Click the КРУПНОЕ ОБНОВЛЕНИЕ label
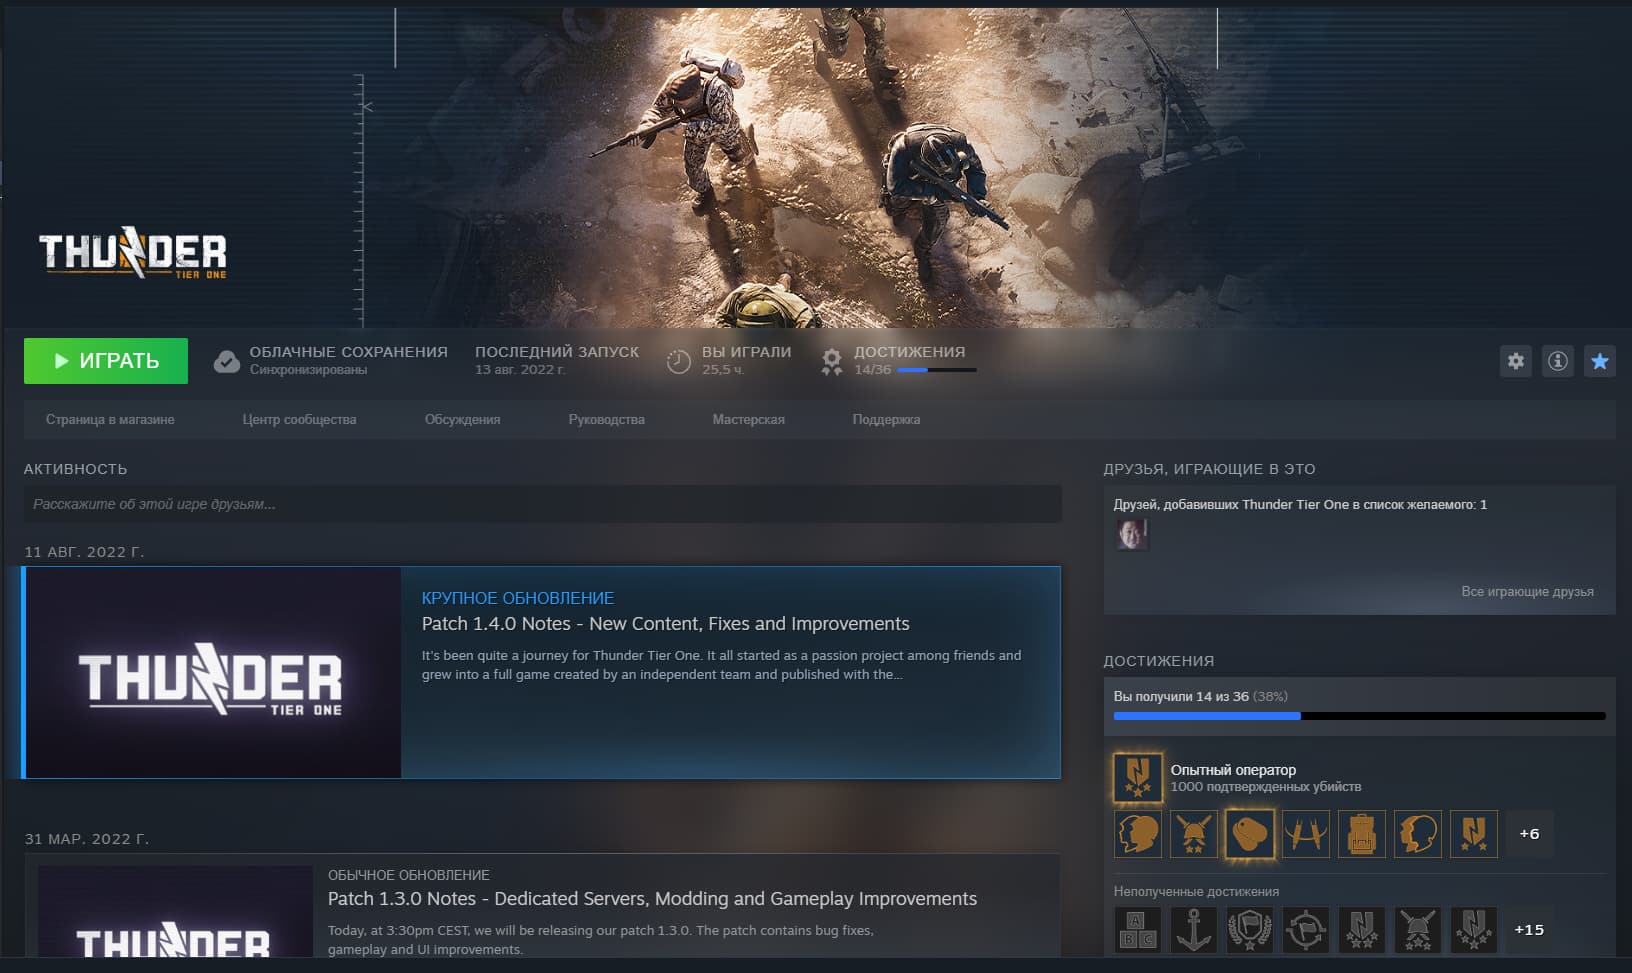 pyautogui.click(x=518, y=598)
